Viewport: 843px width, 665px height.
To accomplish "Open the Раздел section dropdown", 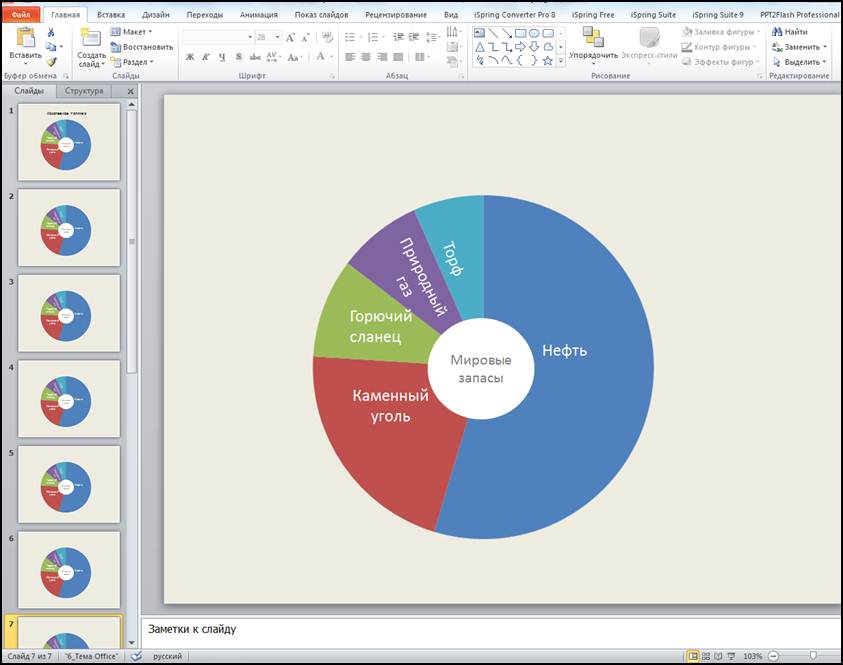I will [x=132, y=62].
